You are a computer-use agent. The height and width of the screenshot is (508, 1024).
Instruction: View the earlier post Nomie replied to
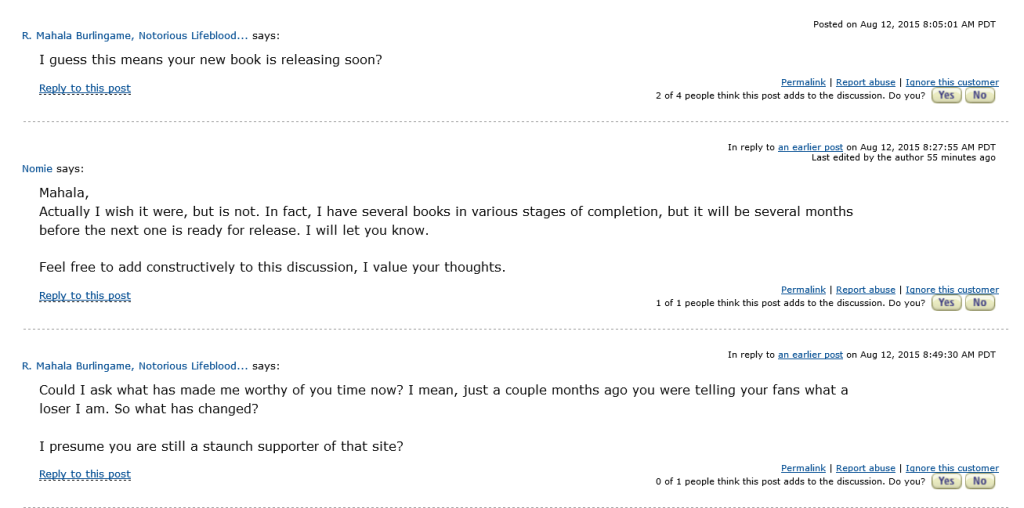(810, 147)
